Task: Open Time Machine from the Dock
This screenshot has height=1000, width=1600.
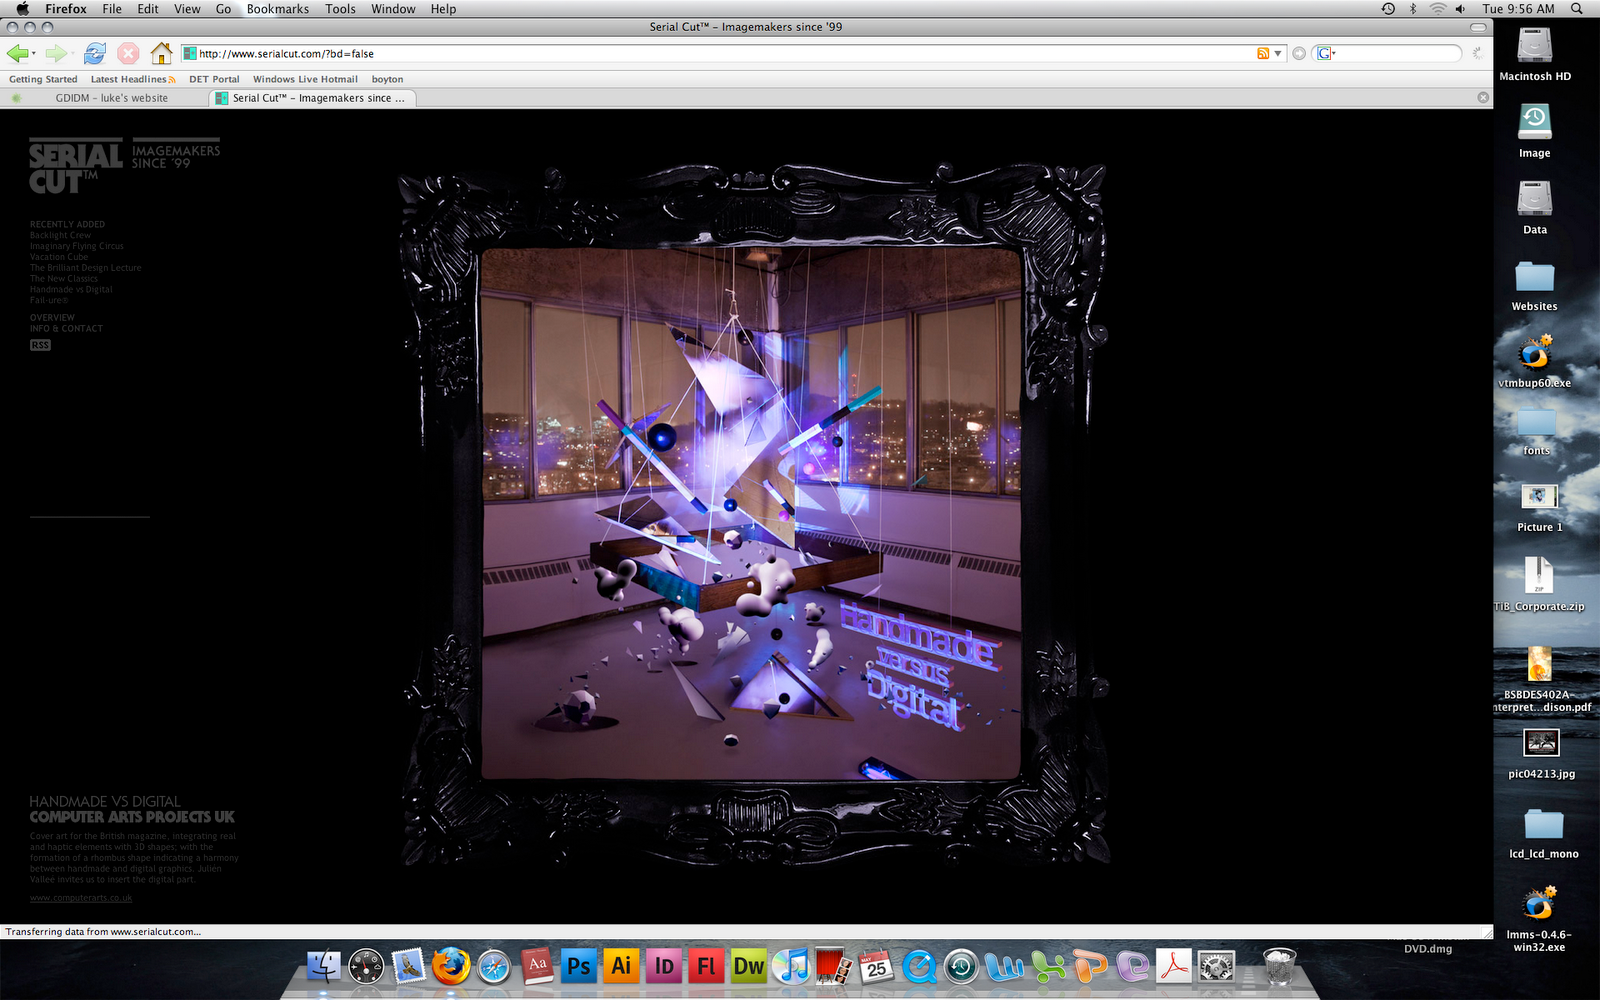Action: [961, 966]
